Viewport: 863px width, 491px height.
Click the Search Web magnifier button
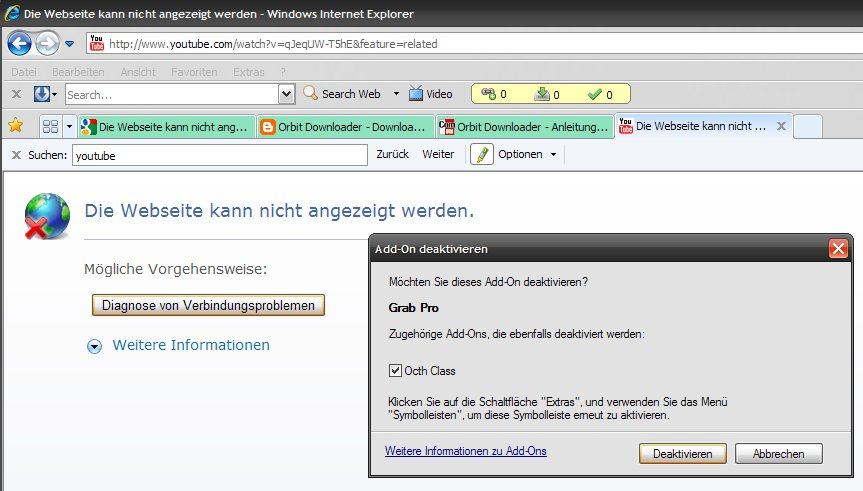click(342, 94)
